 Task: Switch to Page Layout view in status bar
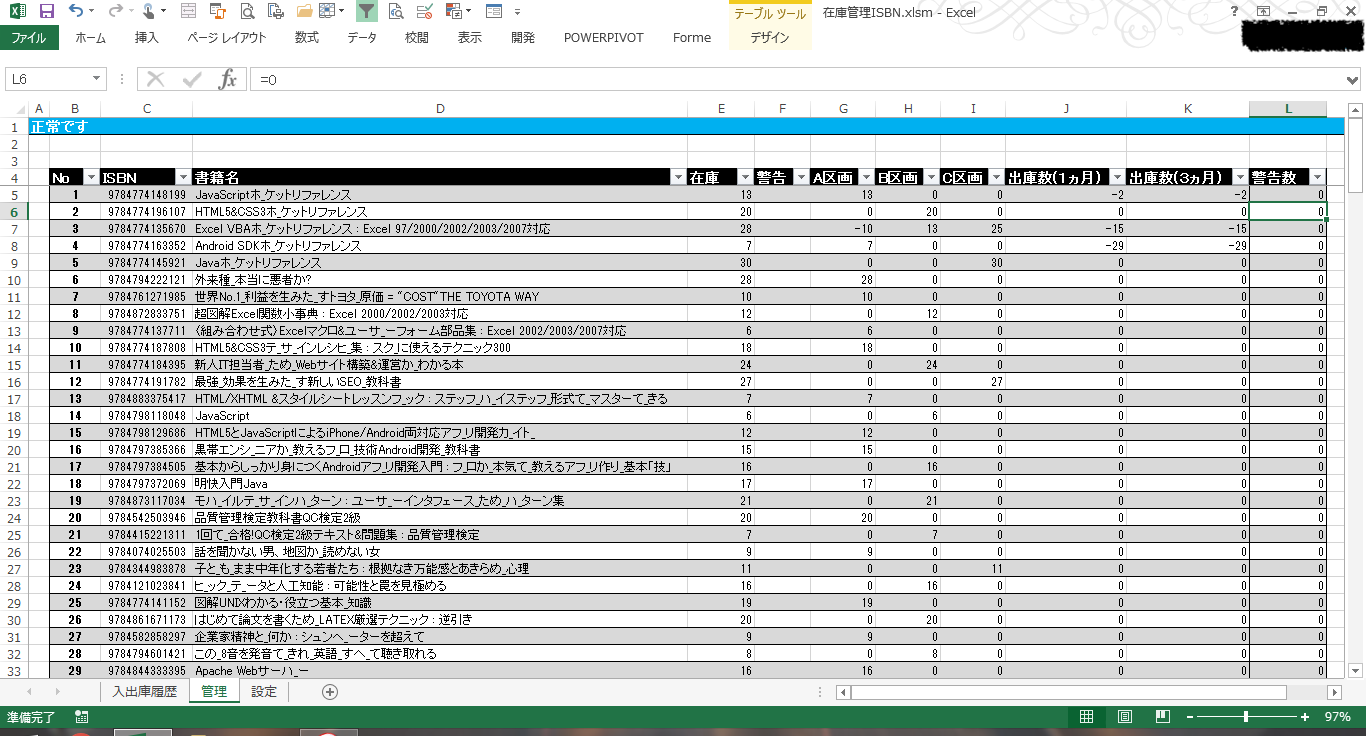1124,717
